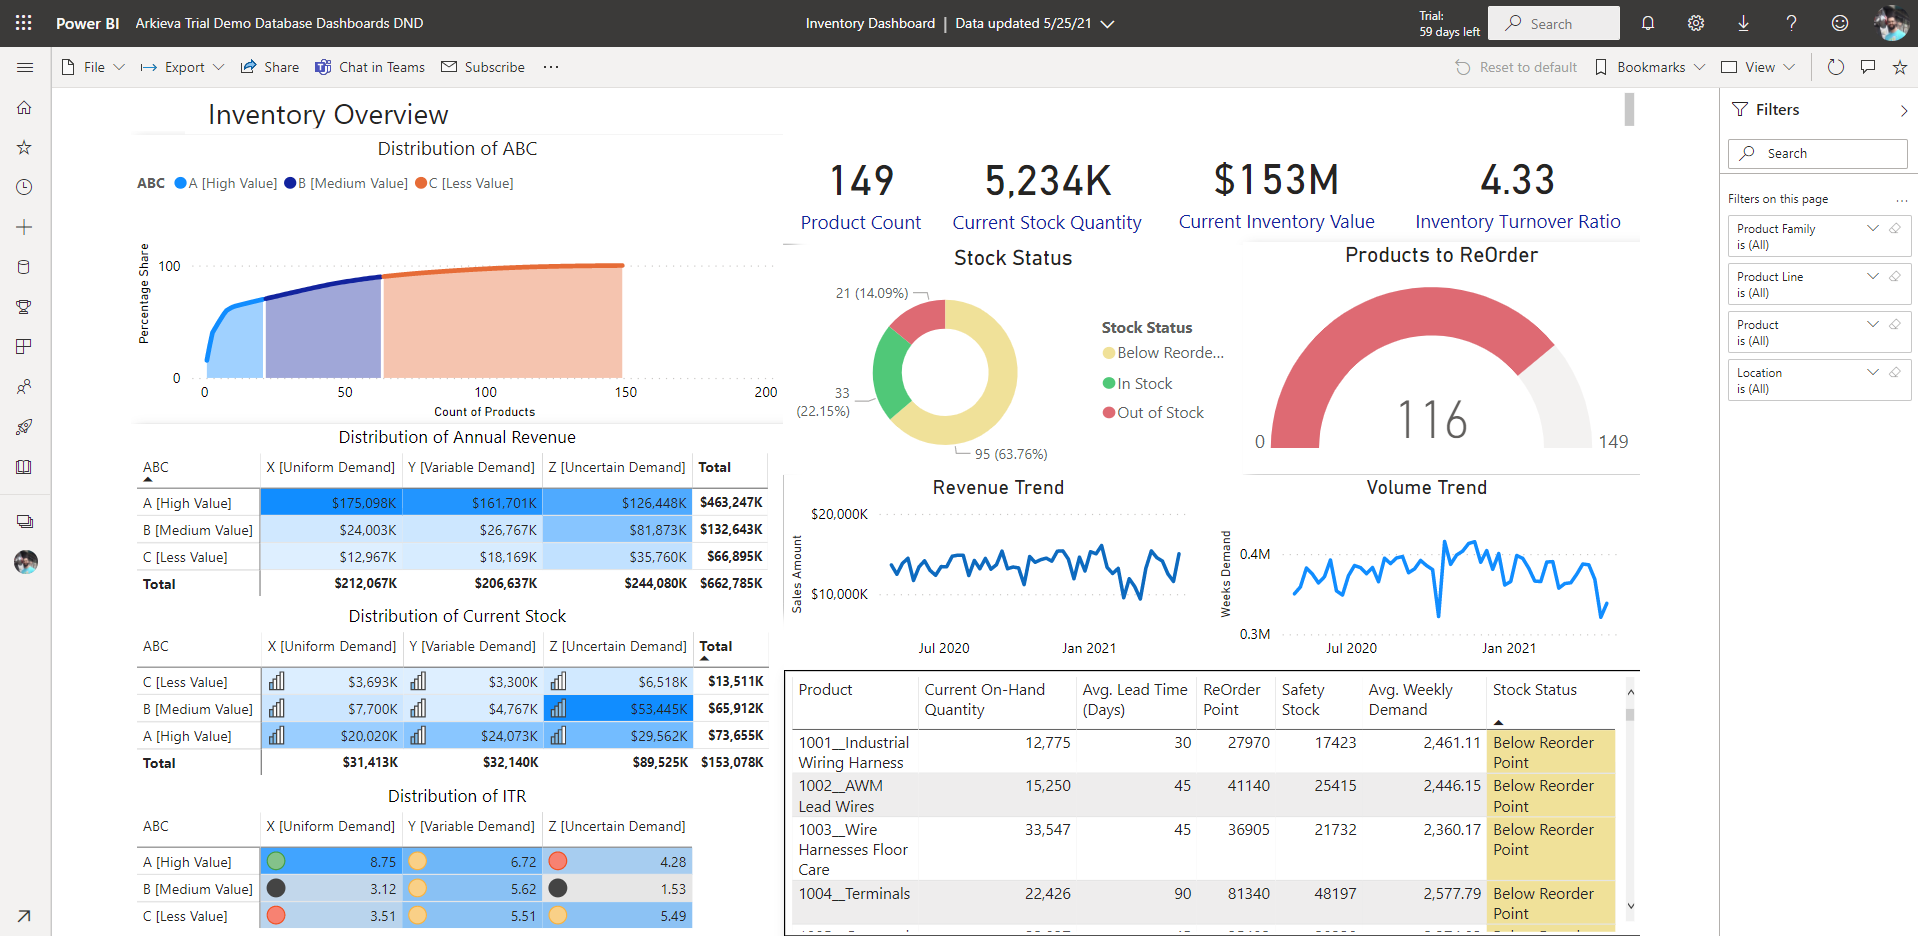Click the Stock Status column header
The height and width of the screenshot is (936, 1918).
click(x=1534, y=690)
